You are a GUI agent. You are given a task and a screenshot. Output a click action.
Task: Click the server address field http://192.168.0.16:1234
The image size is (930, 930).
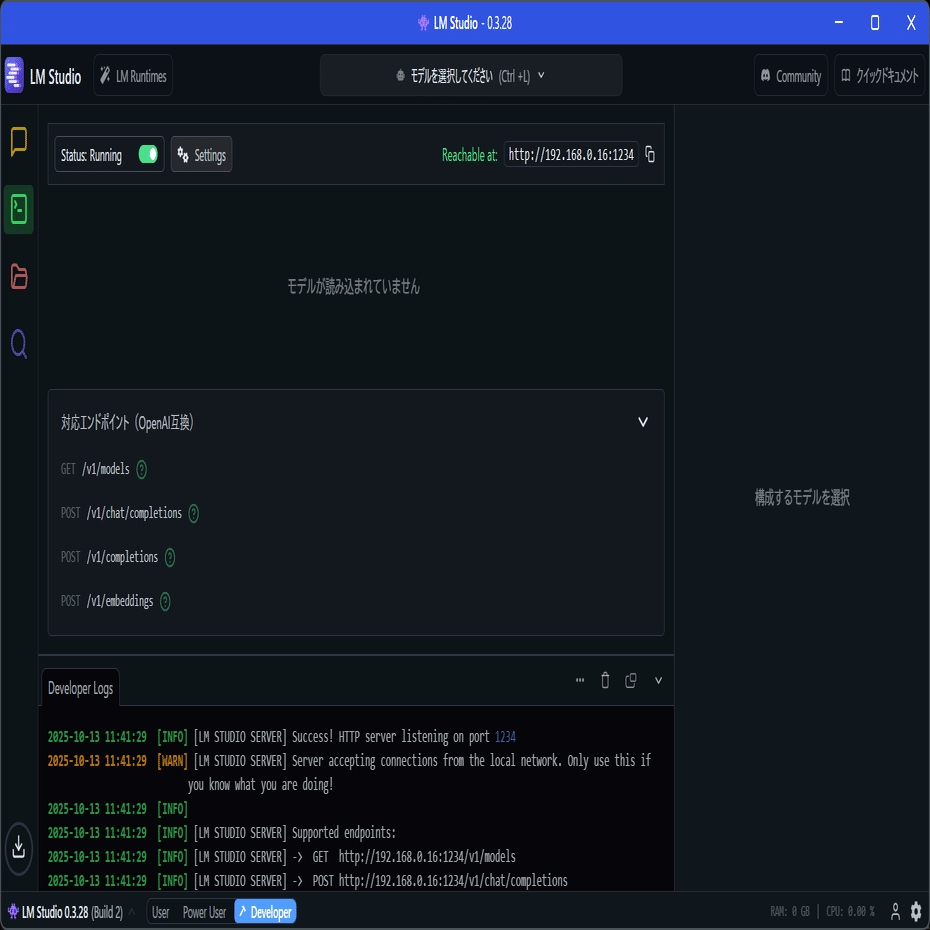[x=571, y=155]
